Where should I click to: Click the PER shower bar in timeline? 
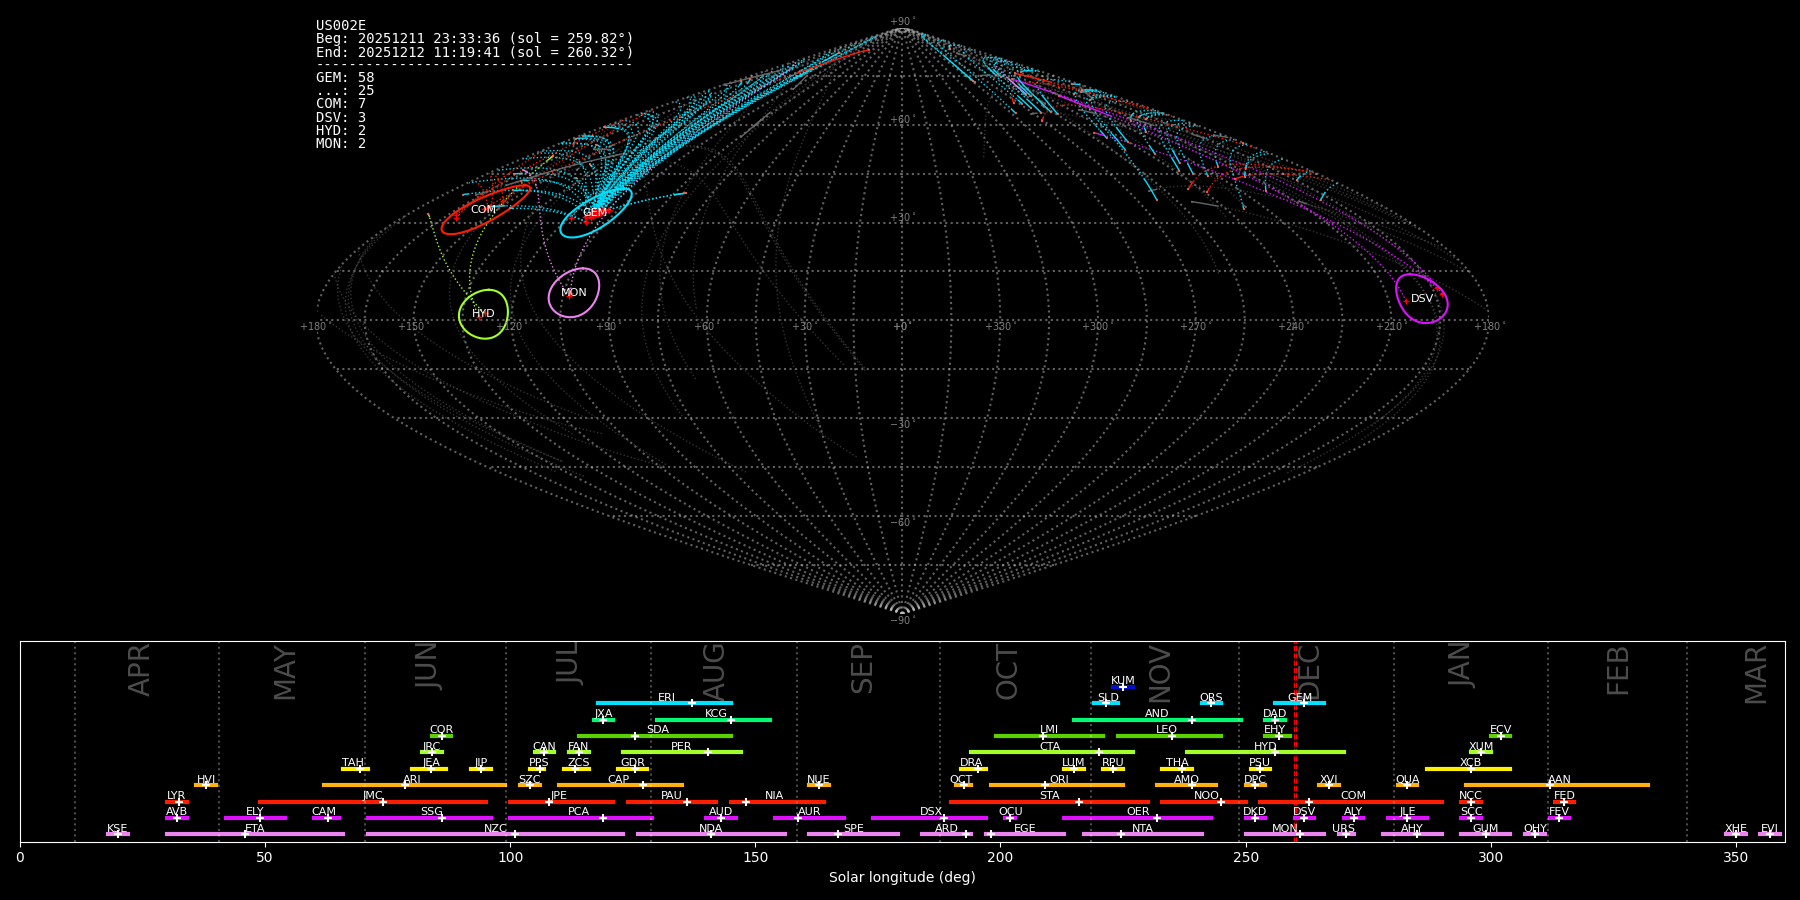682,752
